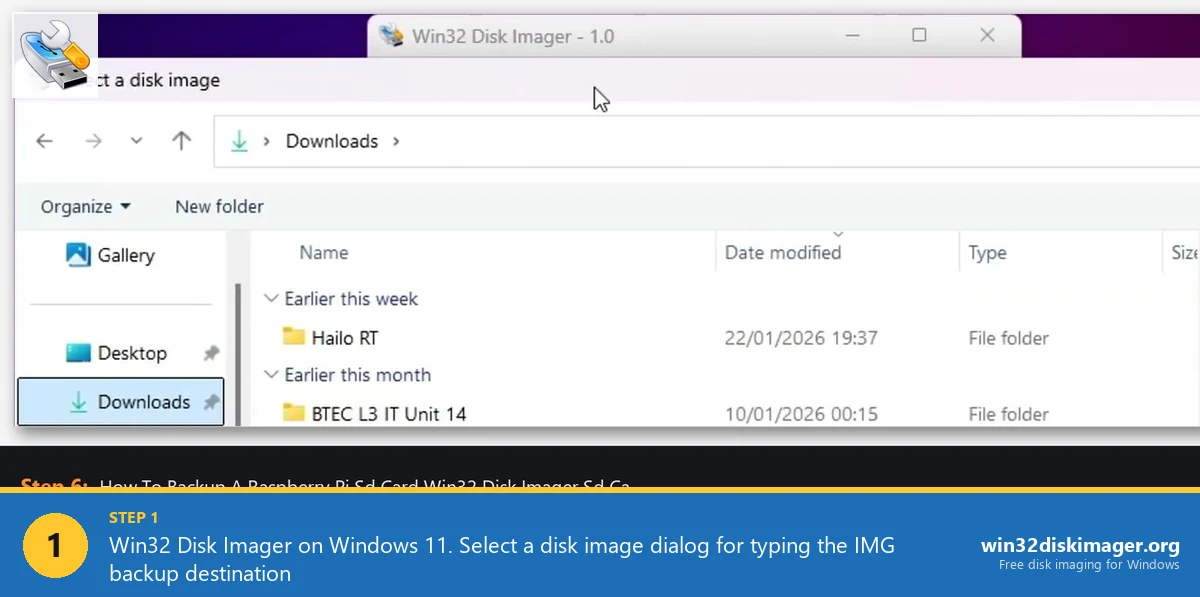Viewport: 1200px width, 597px height.
Task: Go up one folder level with the up arrow
Action: point(181,140)
